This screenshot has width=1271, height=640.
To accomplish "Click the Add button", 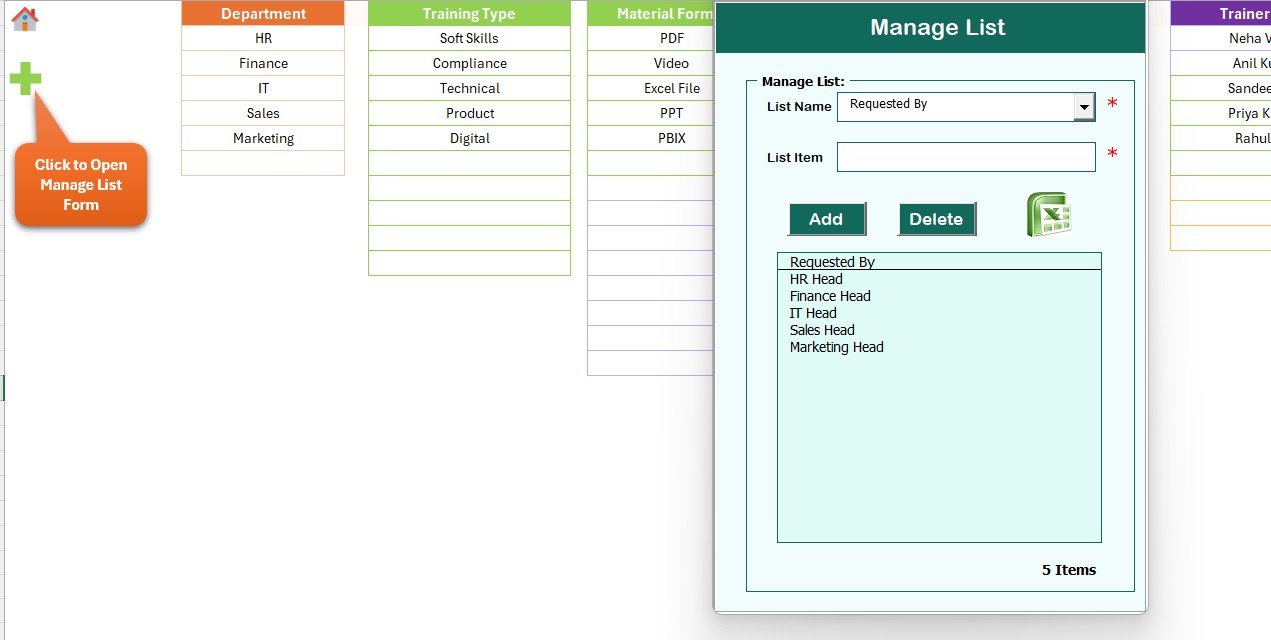I will coord(827,219).
